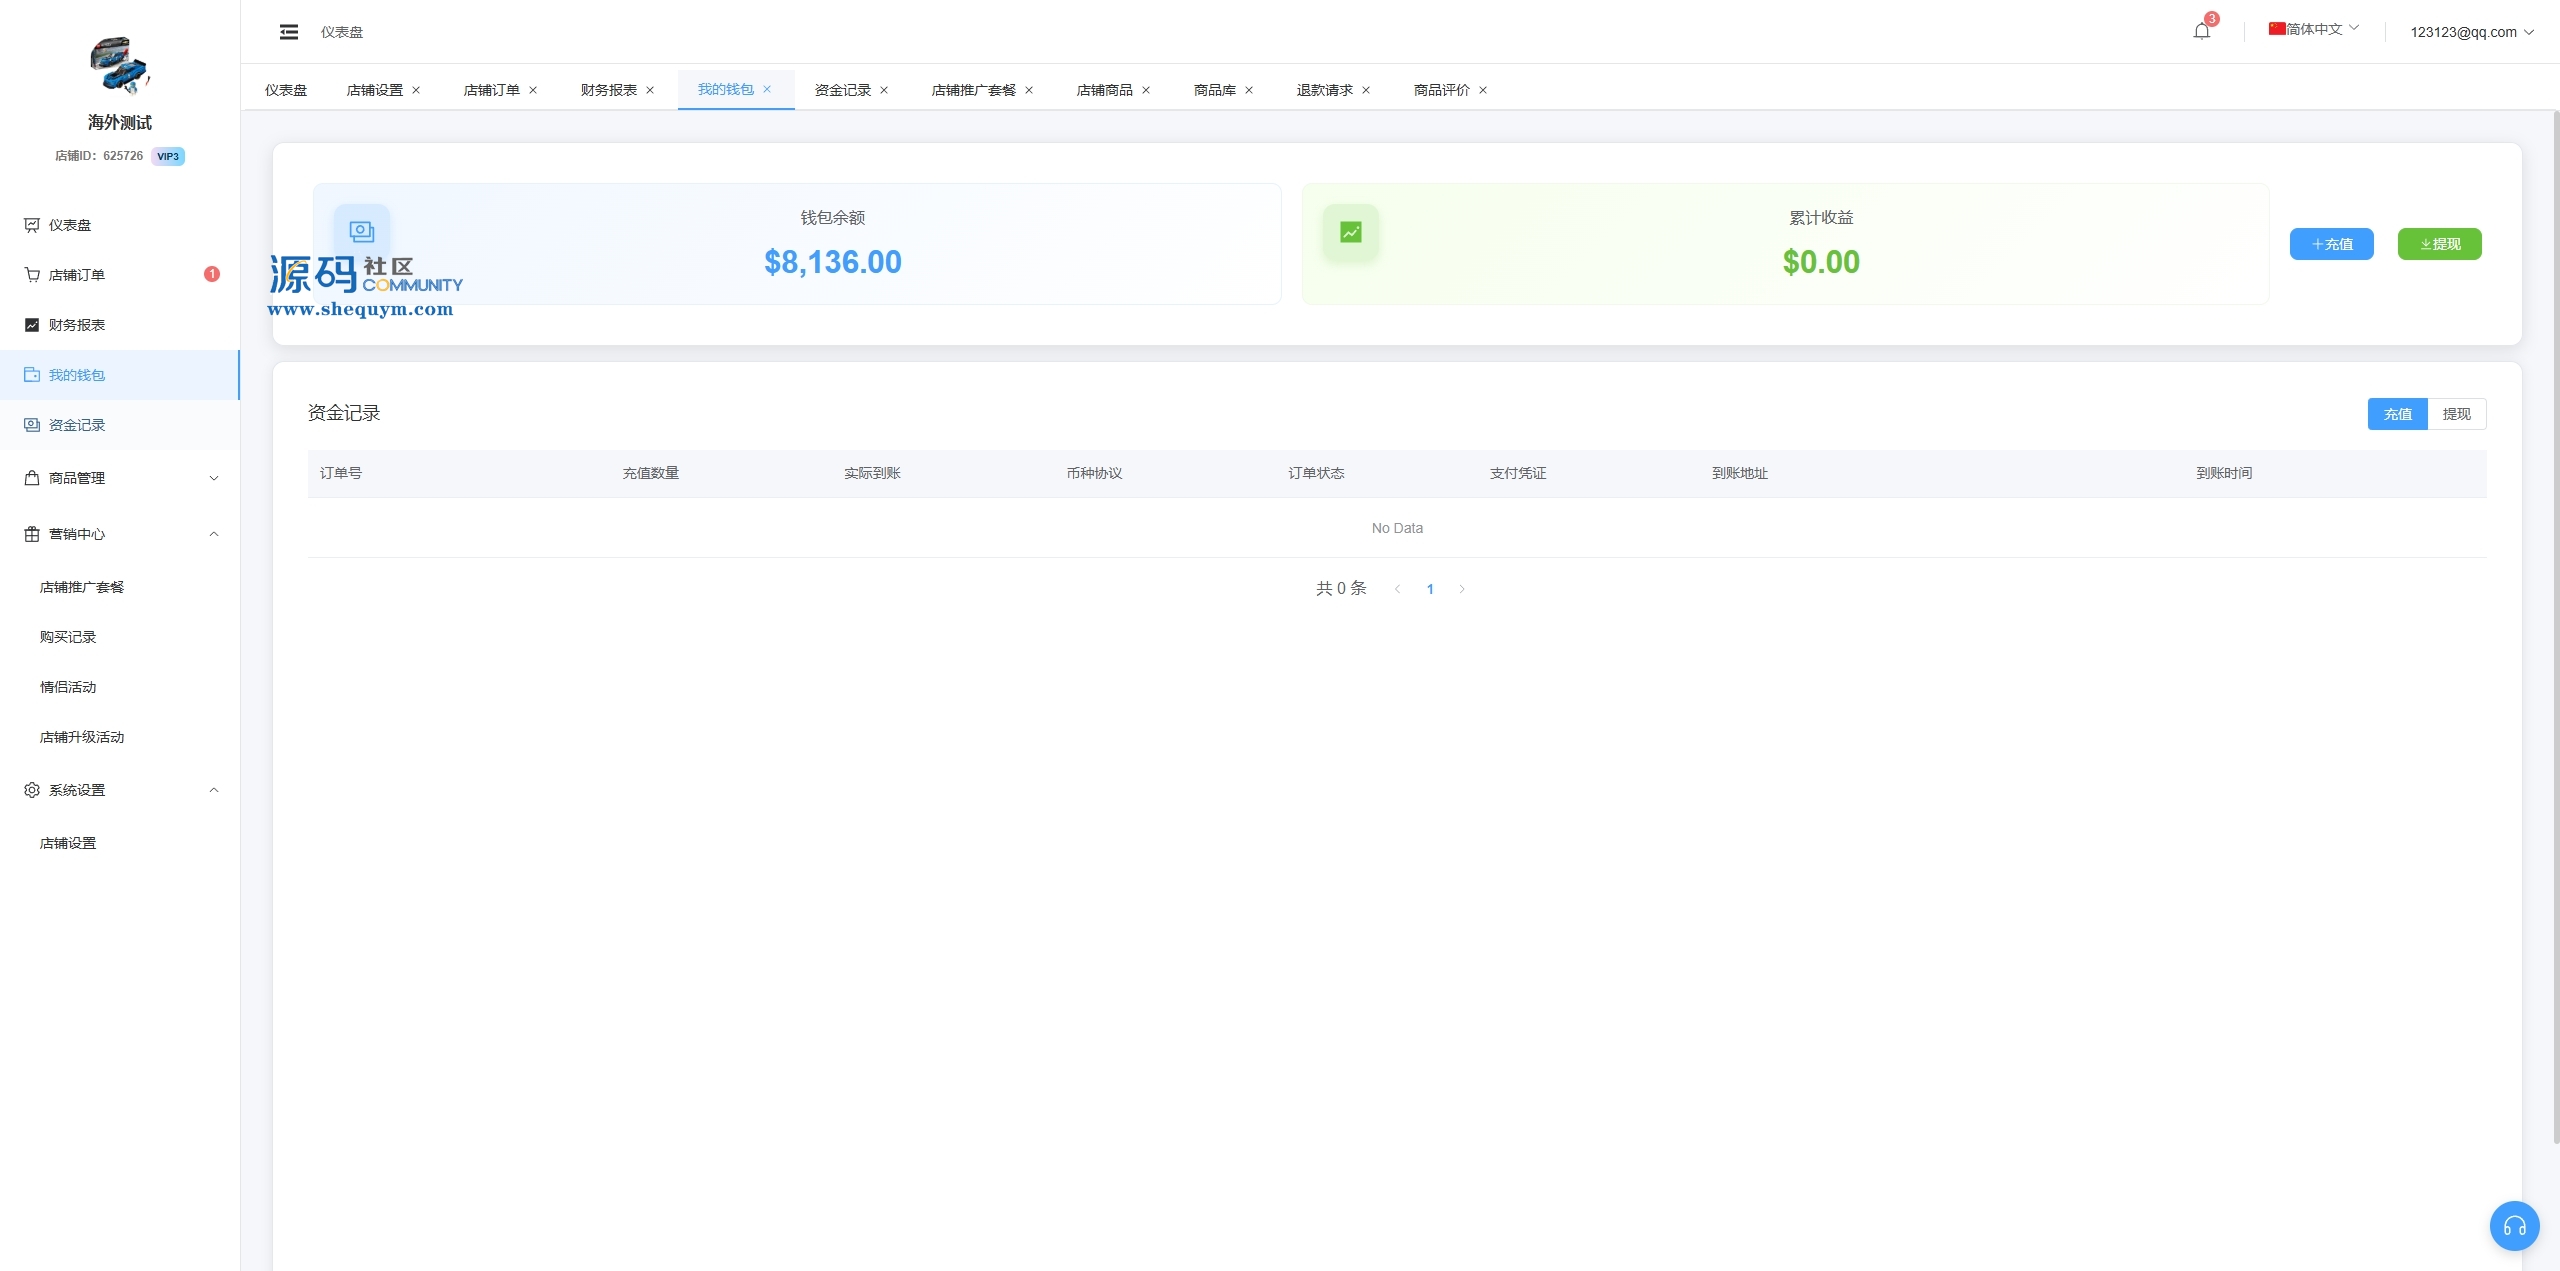Close the 店铺设置 tab
This screenshot has height=1271, width=2560.
(x=416, y=90)
